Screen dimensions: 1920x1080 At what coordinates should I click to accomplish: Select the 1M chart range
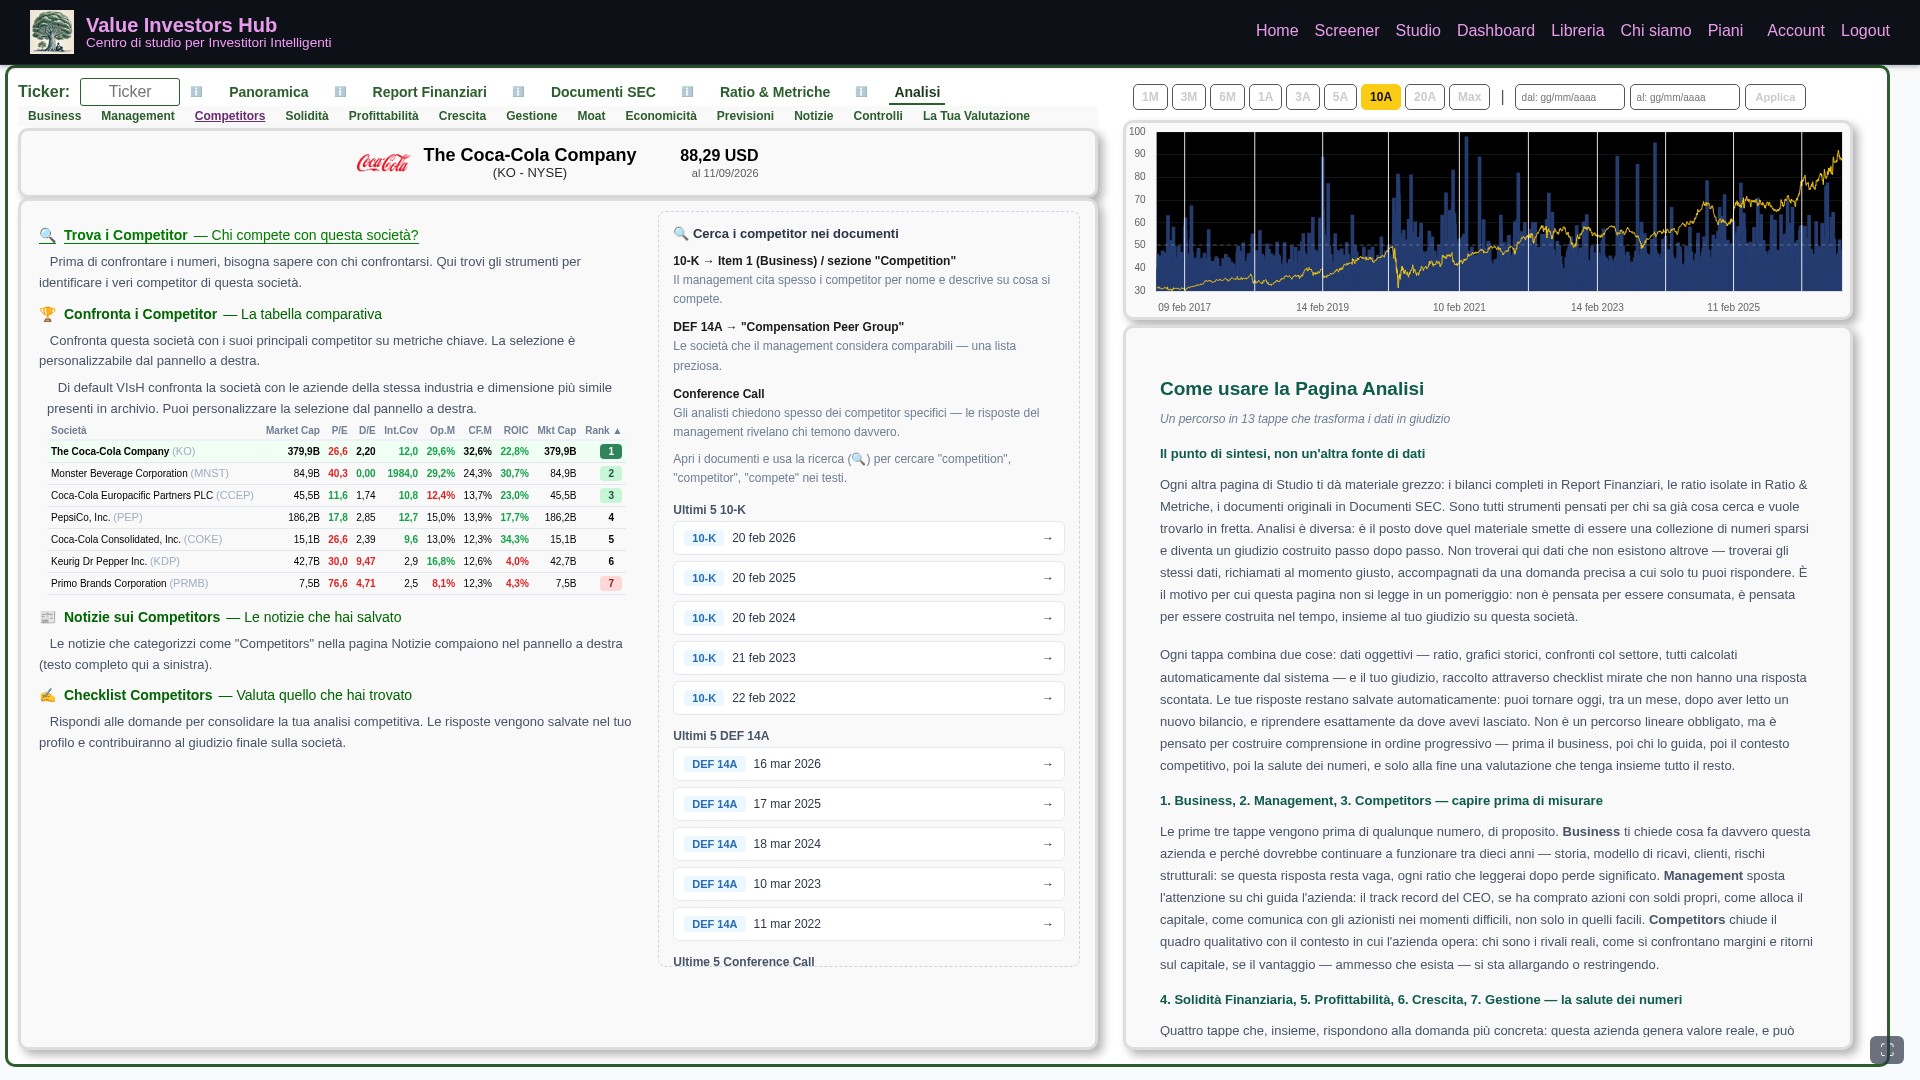(1150, 97)
